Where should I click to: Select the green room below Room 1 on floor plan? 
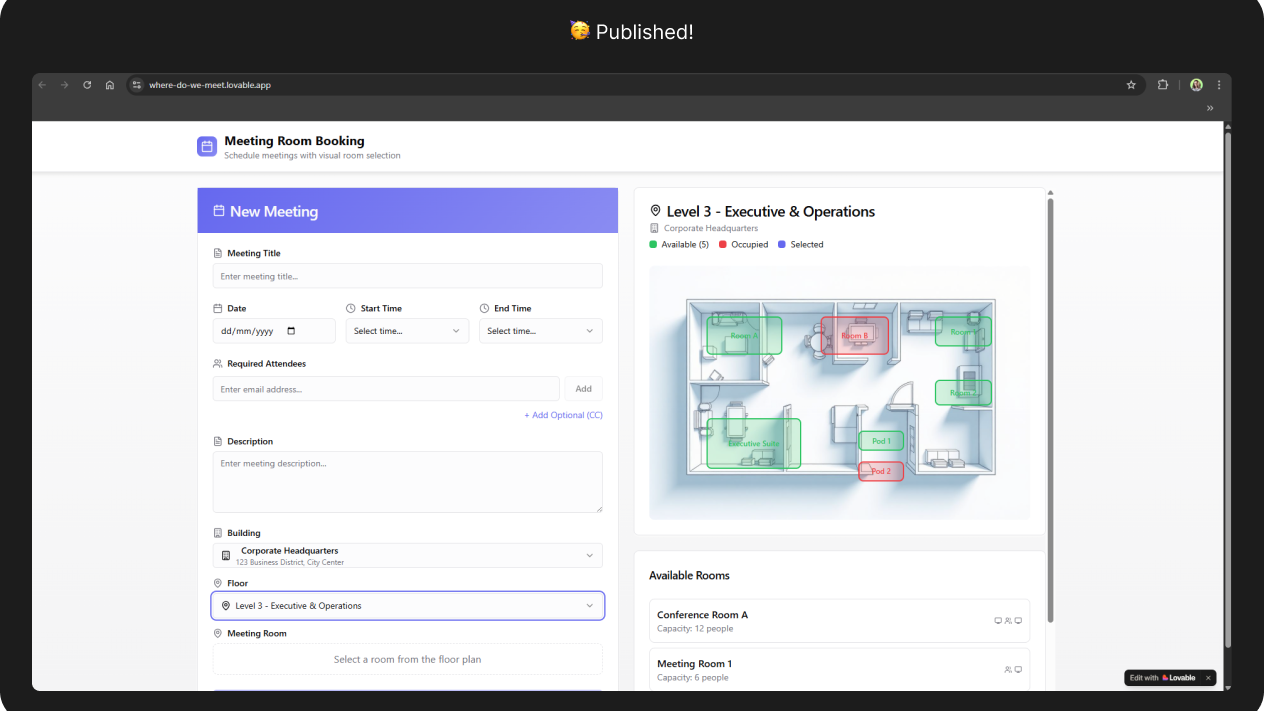pos(963,393)
